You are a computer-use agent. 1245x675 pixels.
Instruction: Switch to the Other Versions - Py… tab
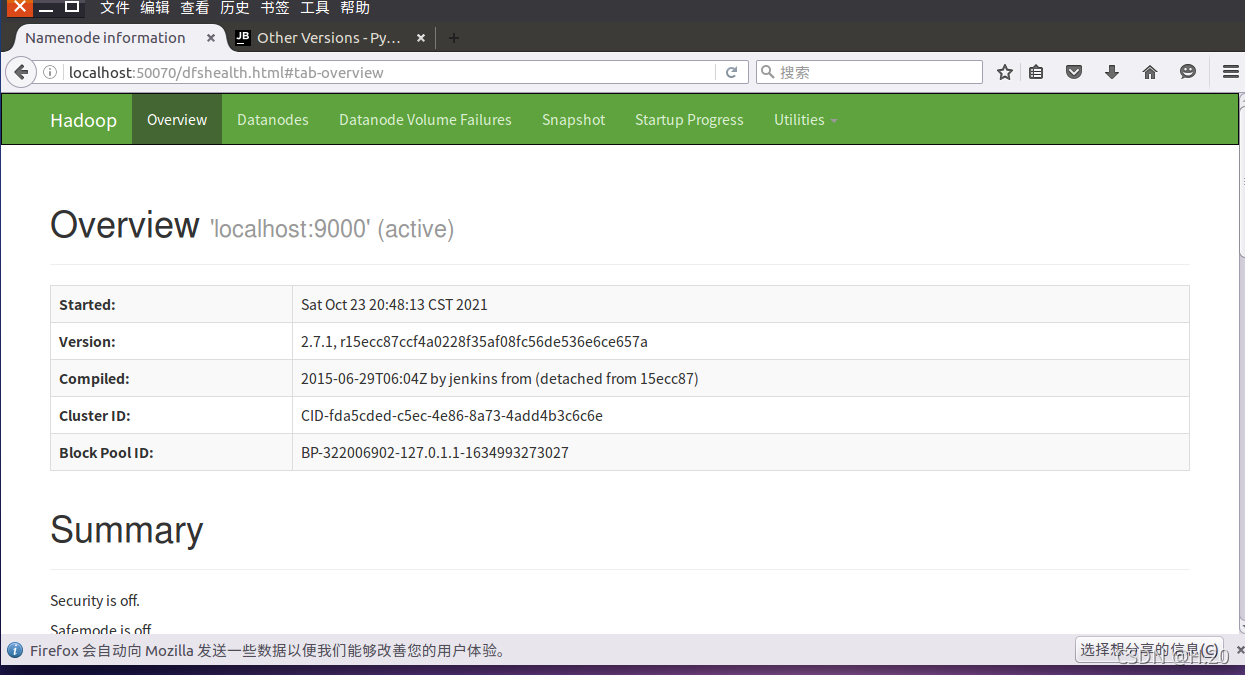point(329,38)
